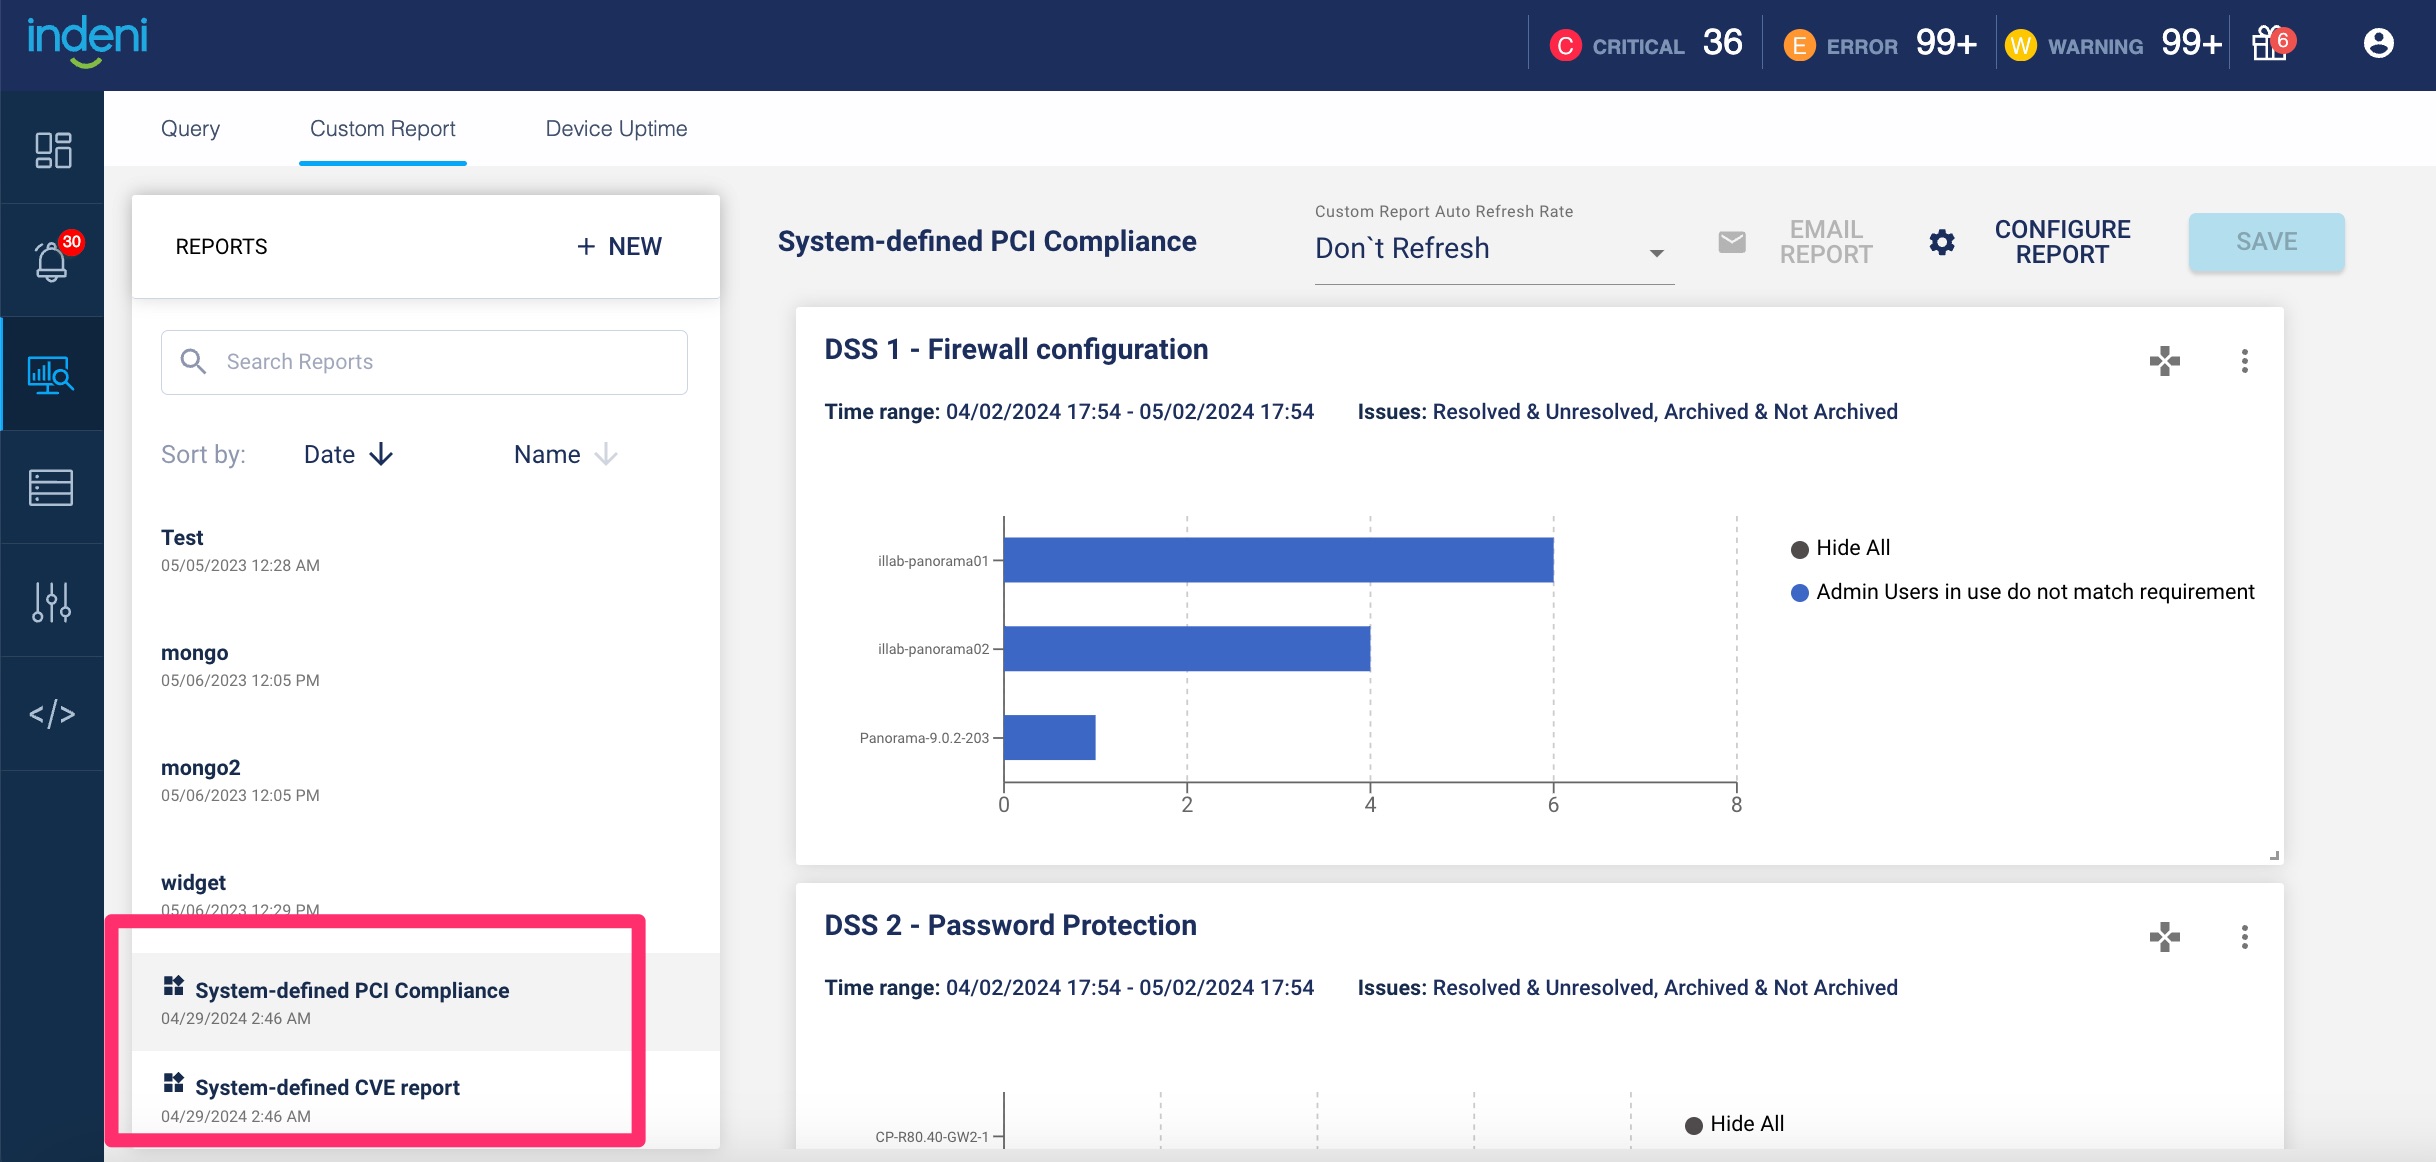Open the devices list icon in the sidebar
This screenshot has width=2436, height=1162.
click(x=52, y=487)
